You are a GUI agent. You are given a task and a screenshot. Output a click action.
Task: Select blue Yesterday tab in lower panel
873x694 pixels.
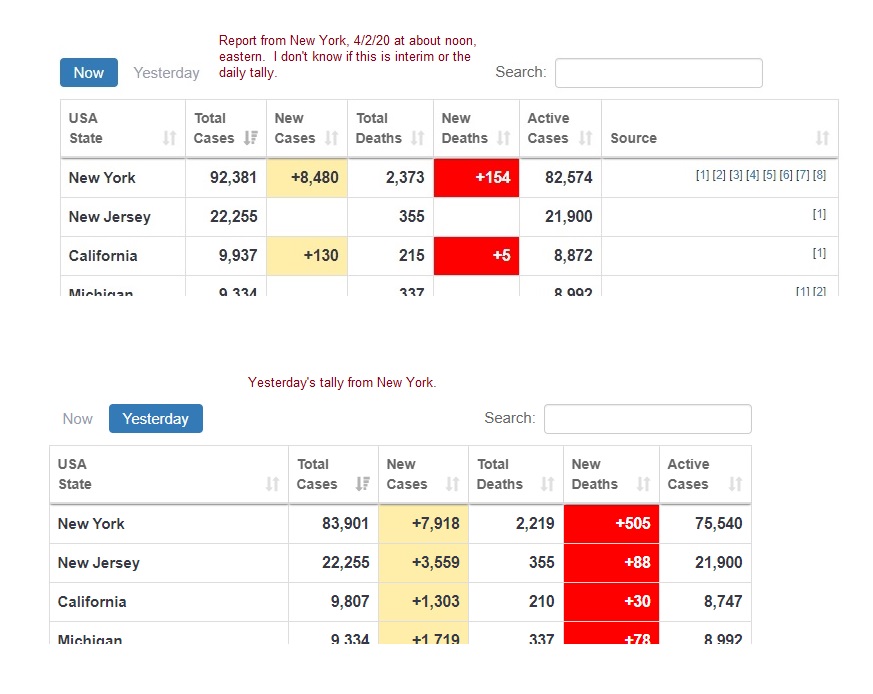156,418
